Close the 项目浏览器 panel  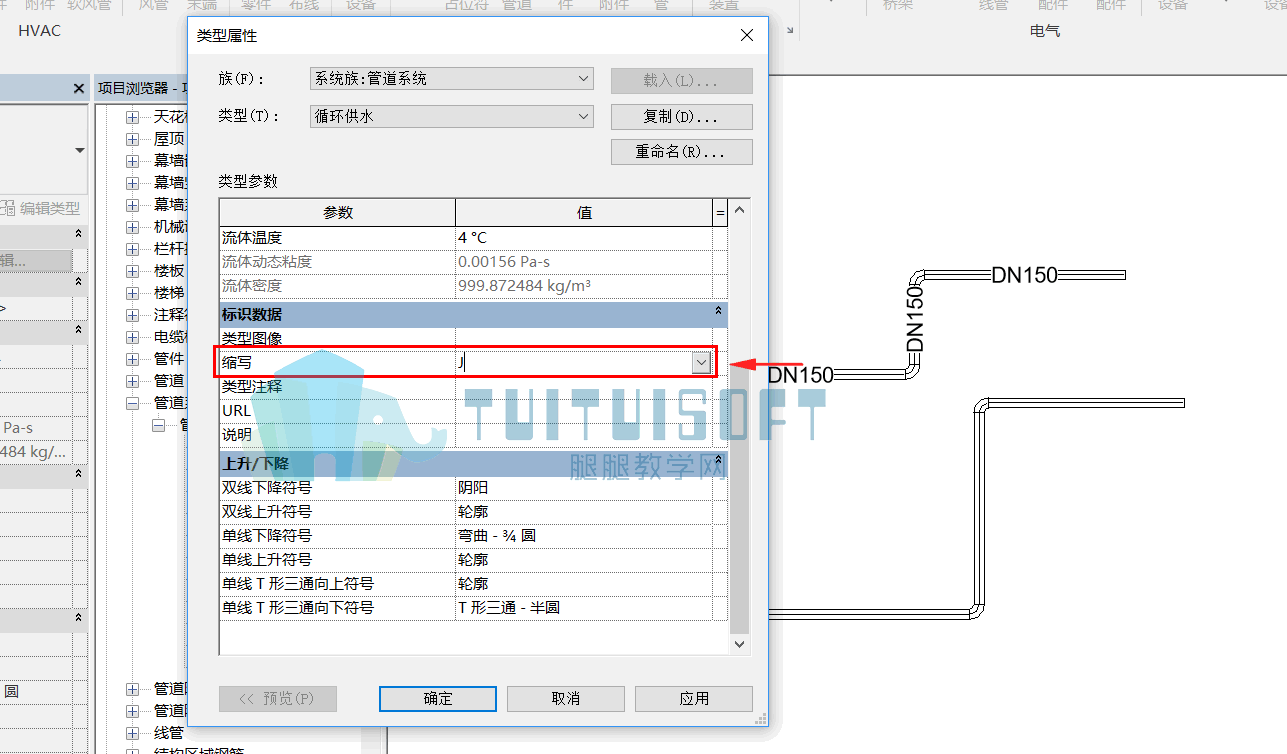click(79, 89)
